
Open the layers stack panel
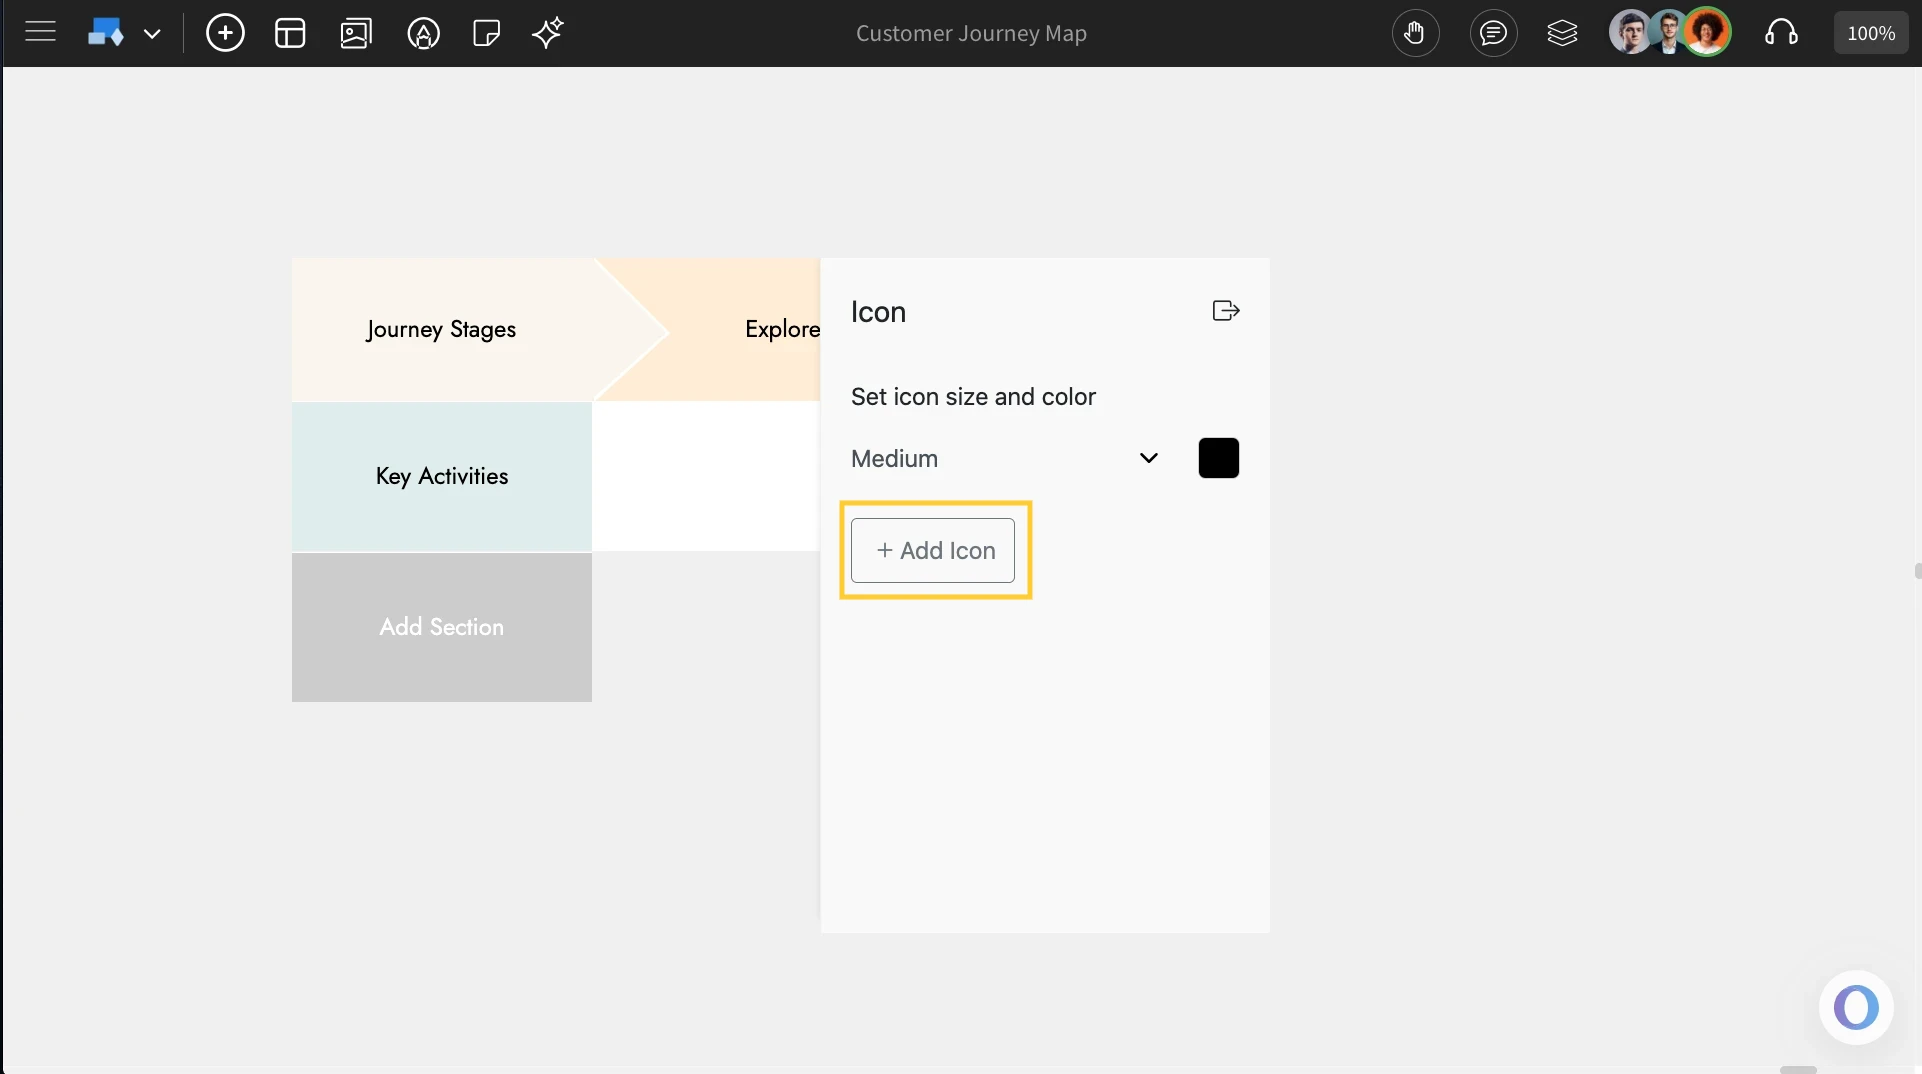coord(1562,33)
